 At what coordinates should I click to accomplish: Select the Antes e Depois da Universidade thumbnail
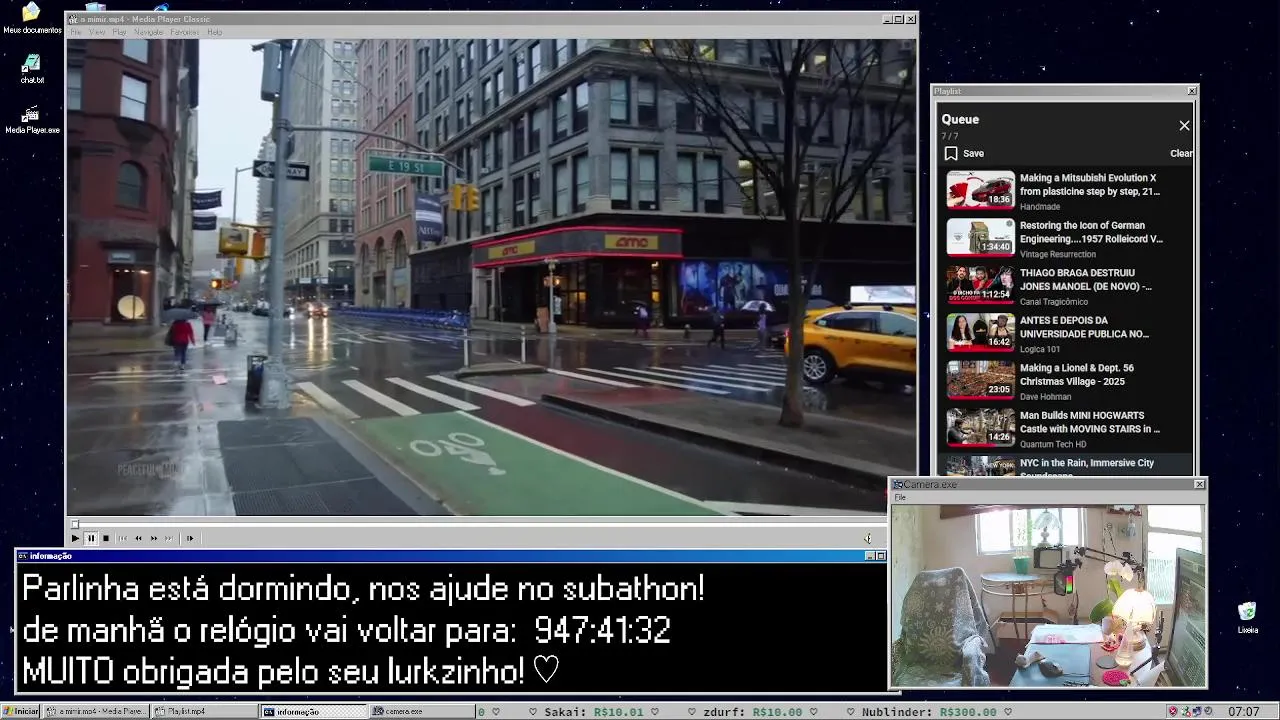[980, 332]
